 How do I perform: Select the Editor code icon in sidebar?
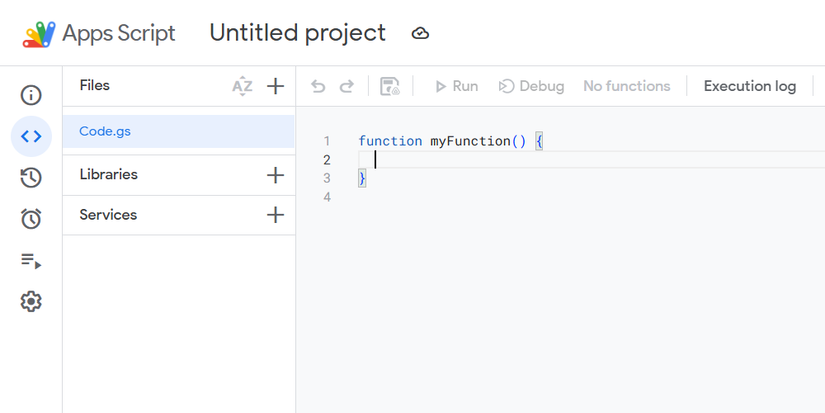(31, 136)
